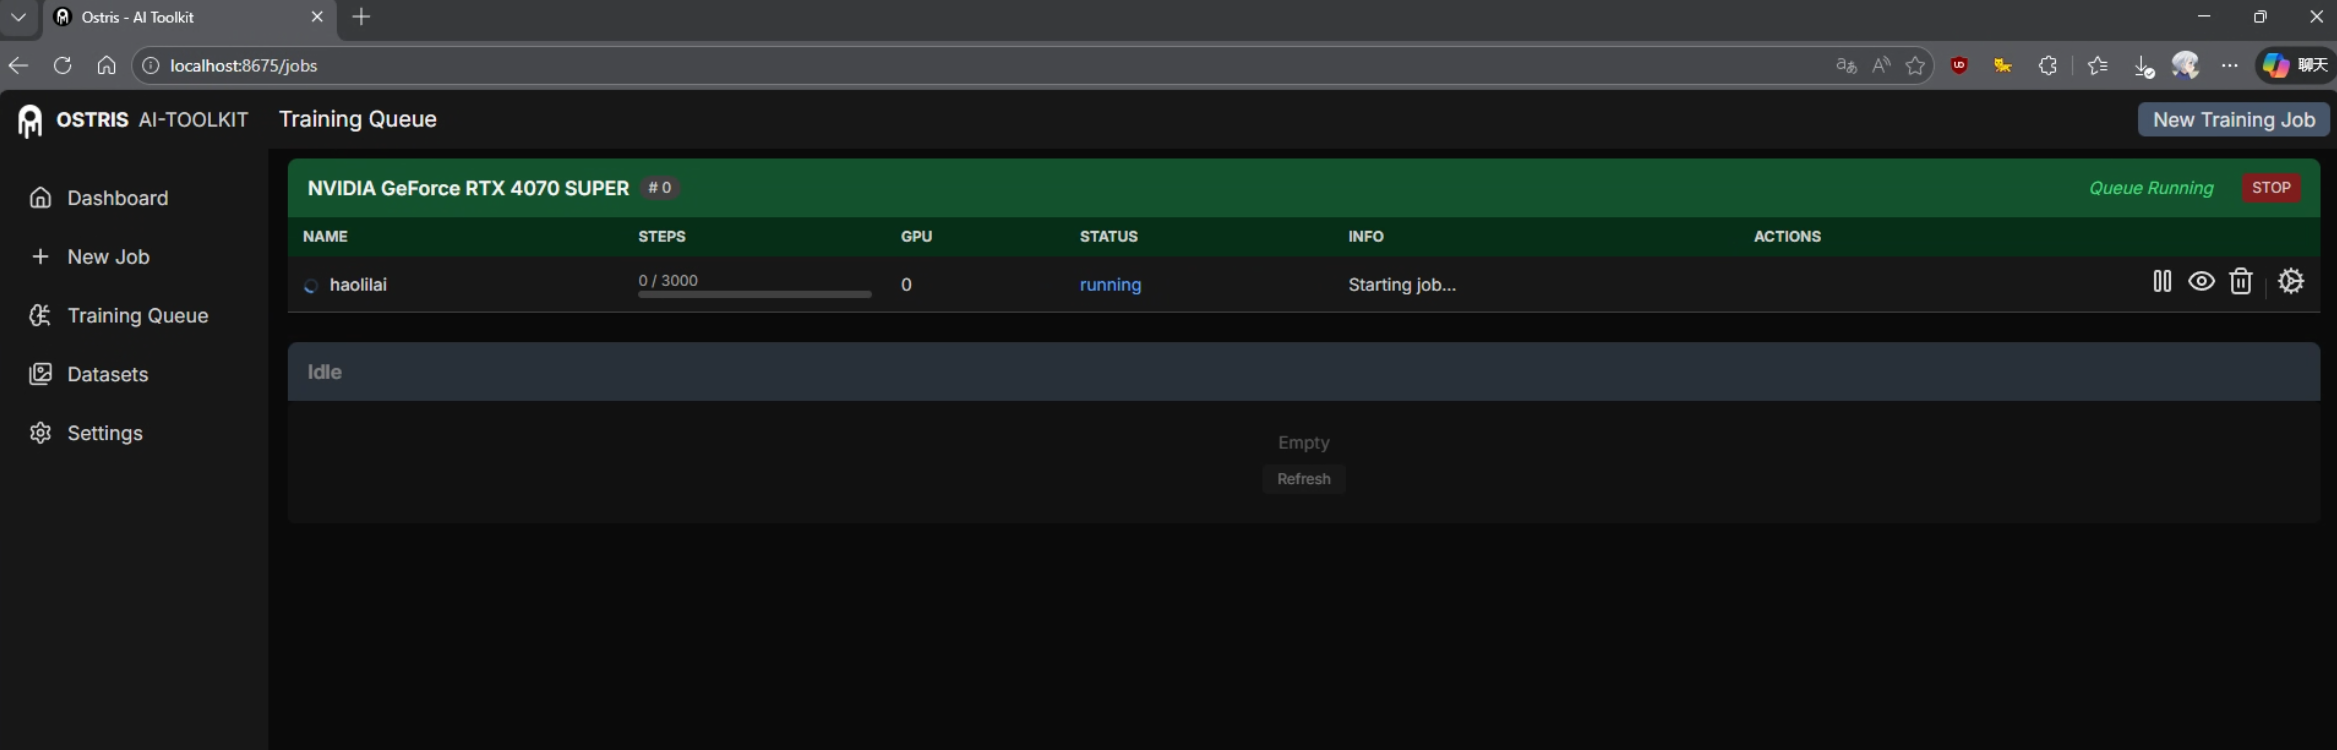Click the haolilai job name
The height and width of the screenshot is (750, 2337).
(358, 285)
